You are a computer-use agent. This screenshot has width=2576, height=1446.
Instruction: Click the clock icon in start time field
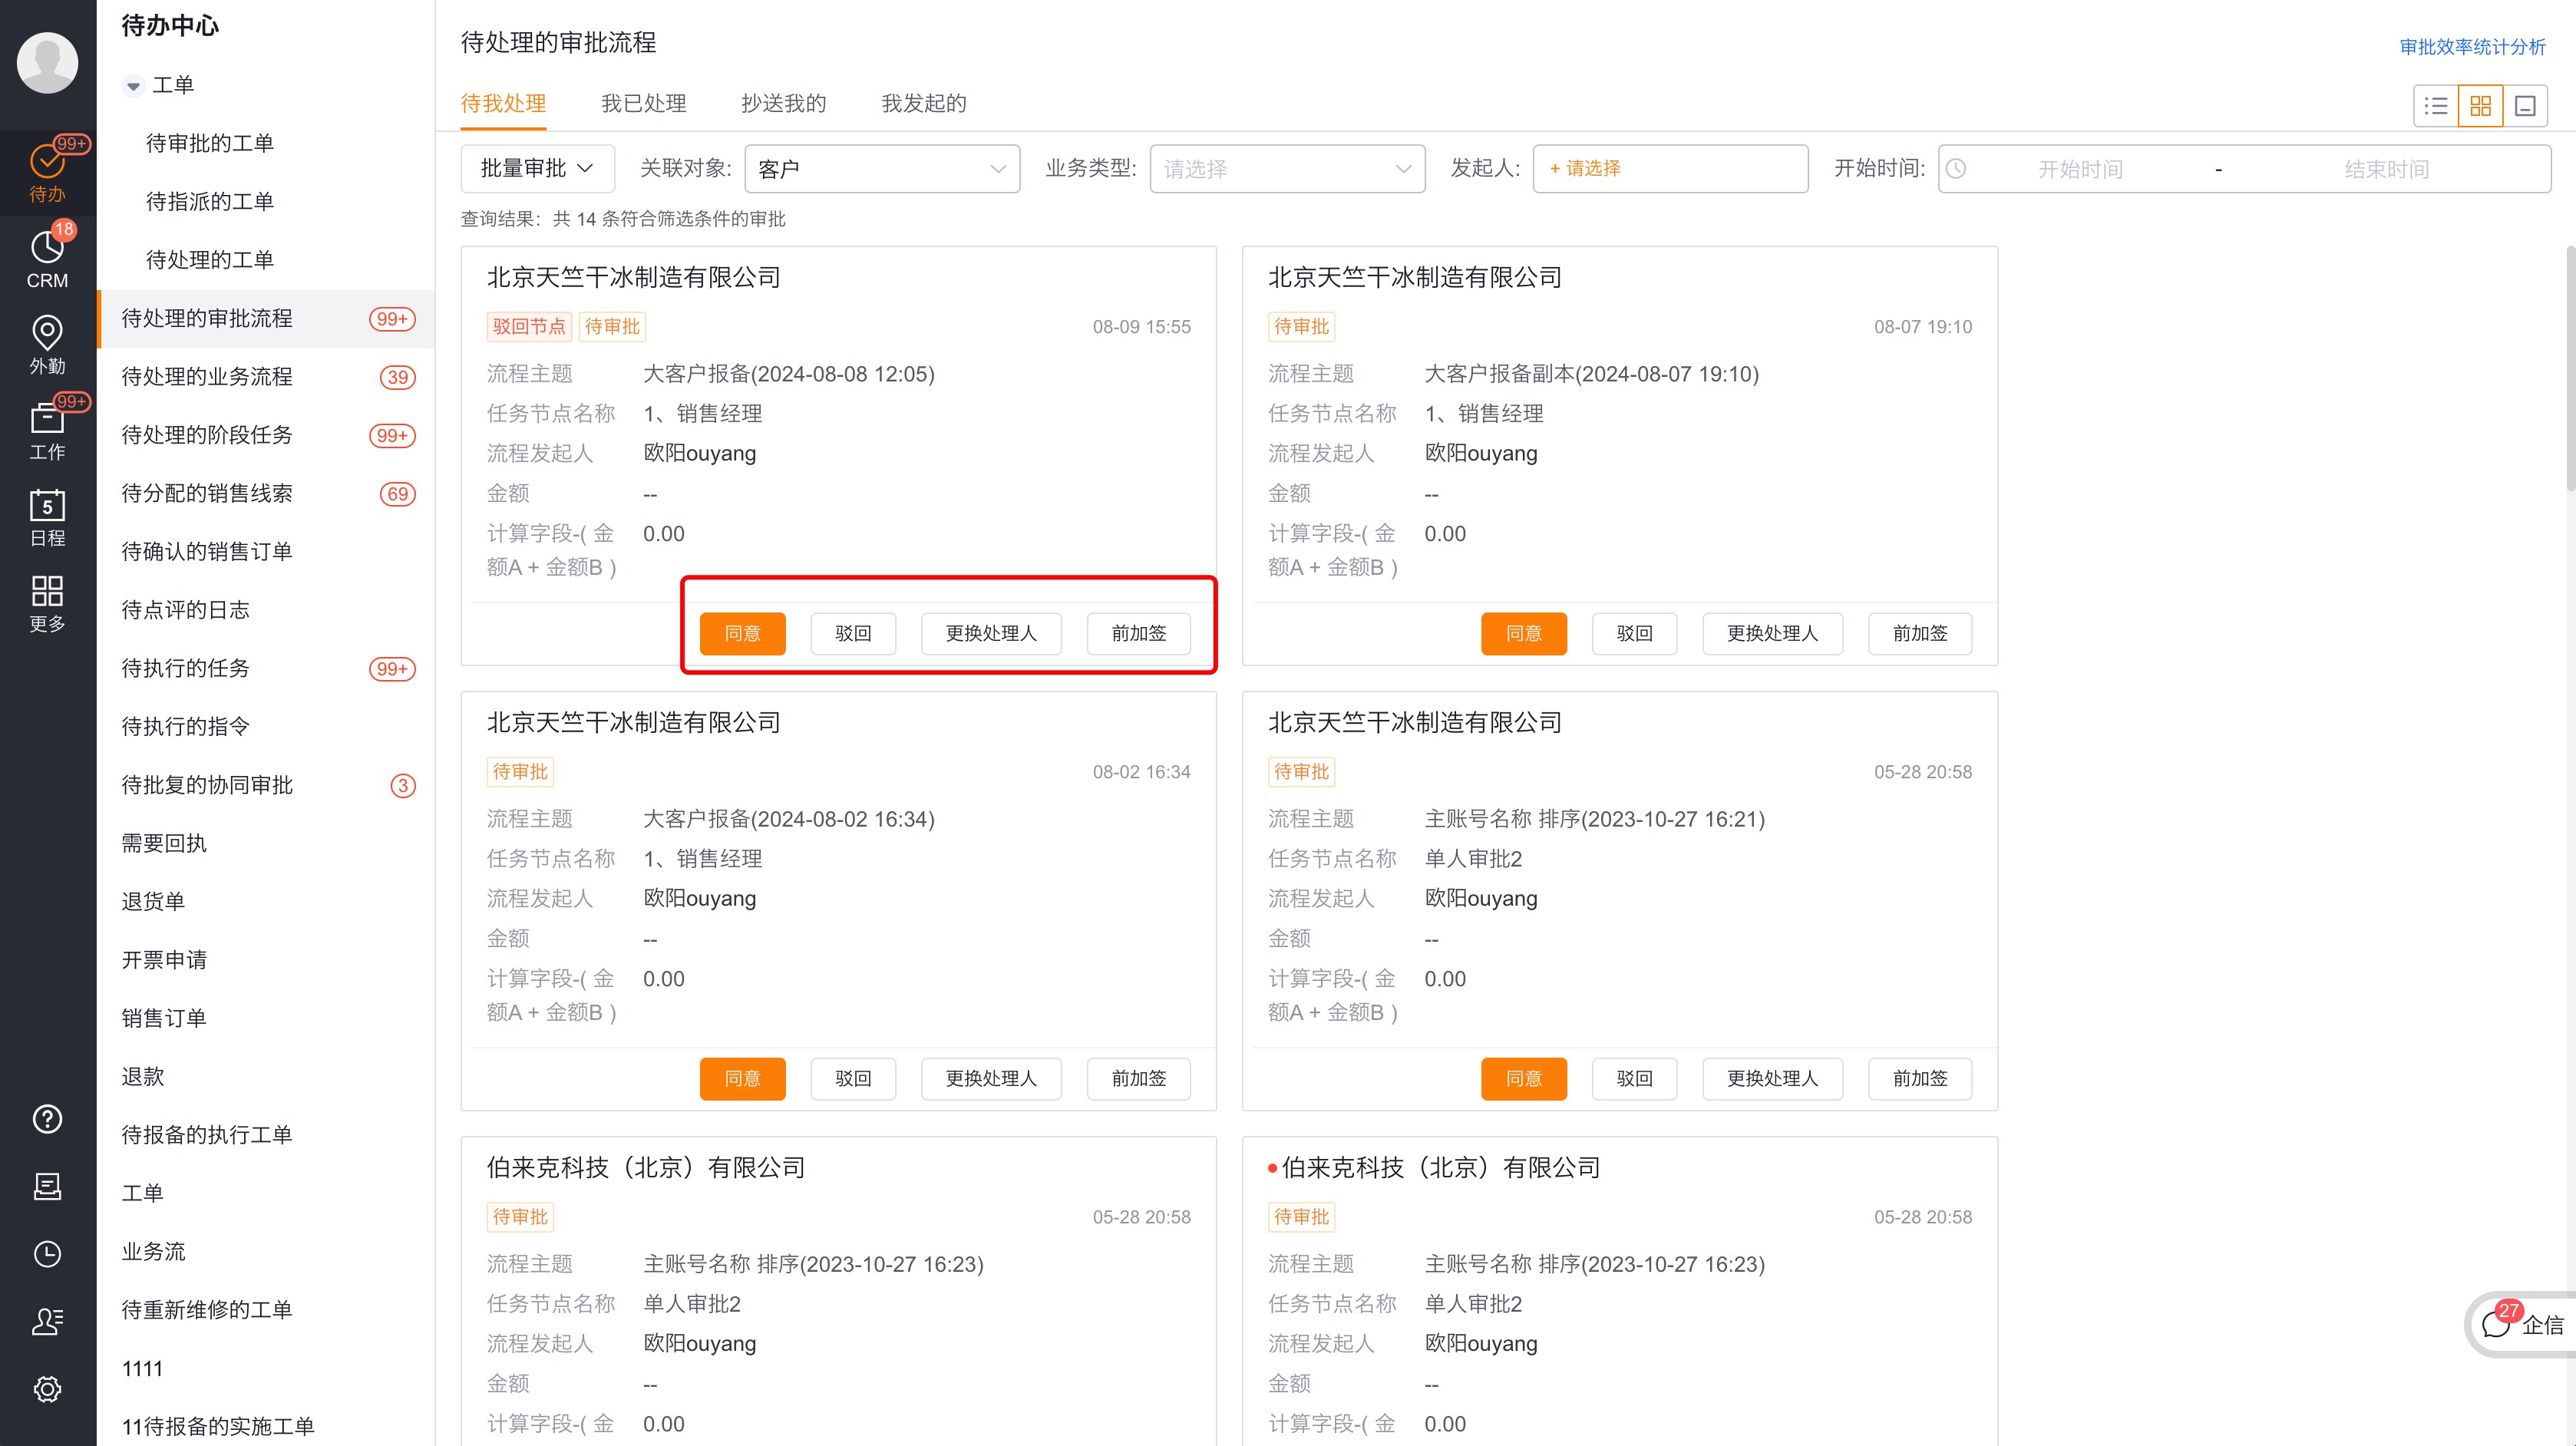coord(1956,169)
